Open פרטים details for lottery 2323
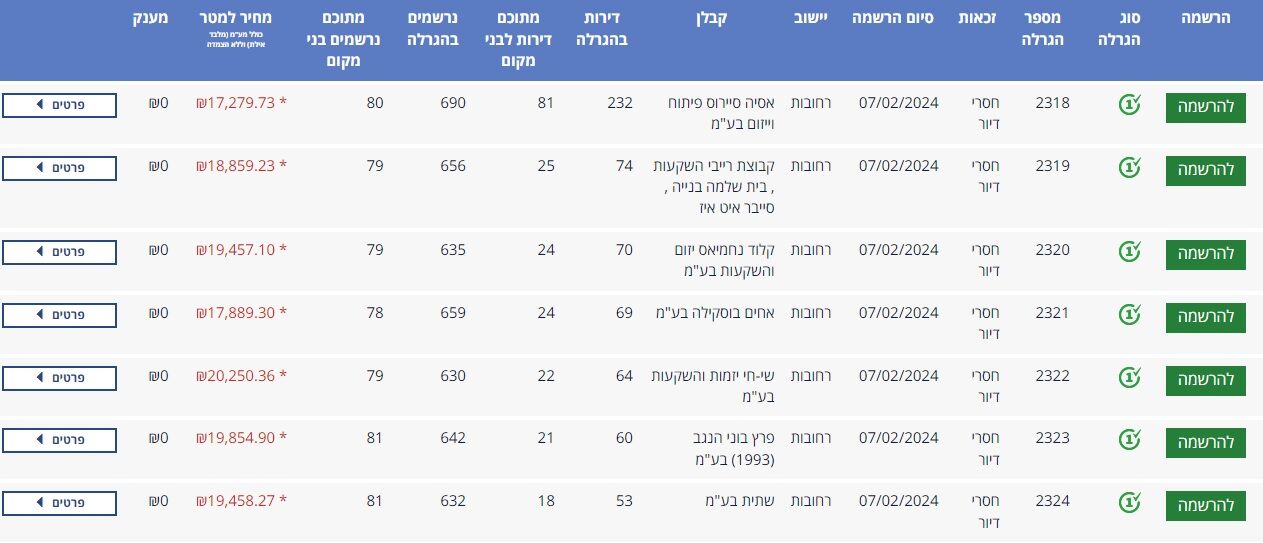This screenshot has height=543, width=1263. [59, 439]
